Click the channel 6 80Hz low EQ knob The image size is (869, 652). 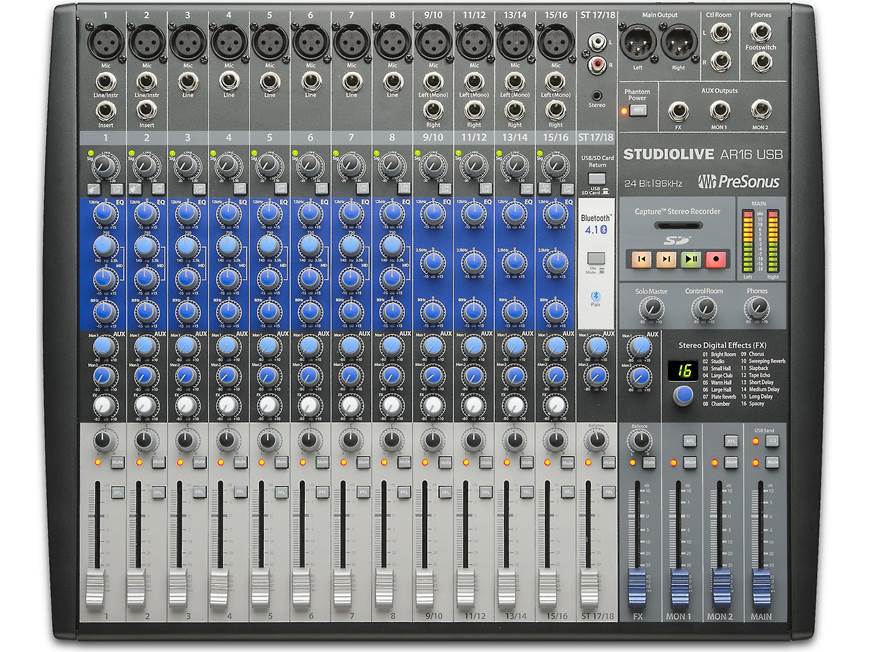[310, 312]
